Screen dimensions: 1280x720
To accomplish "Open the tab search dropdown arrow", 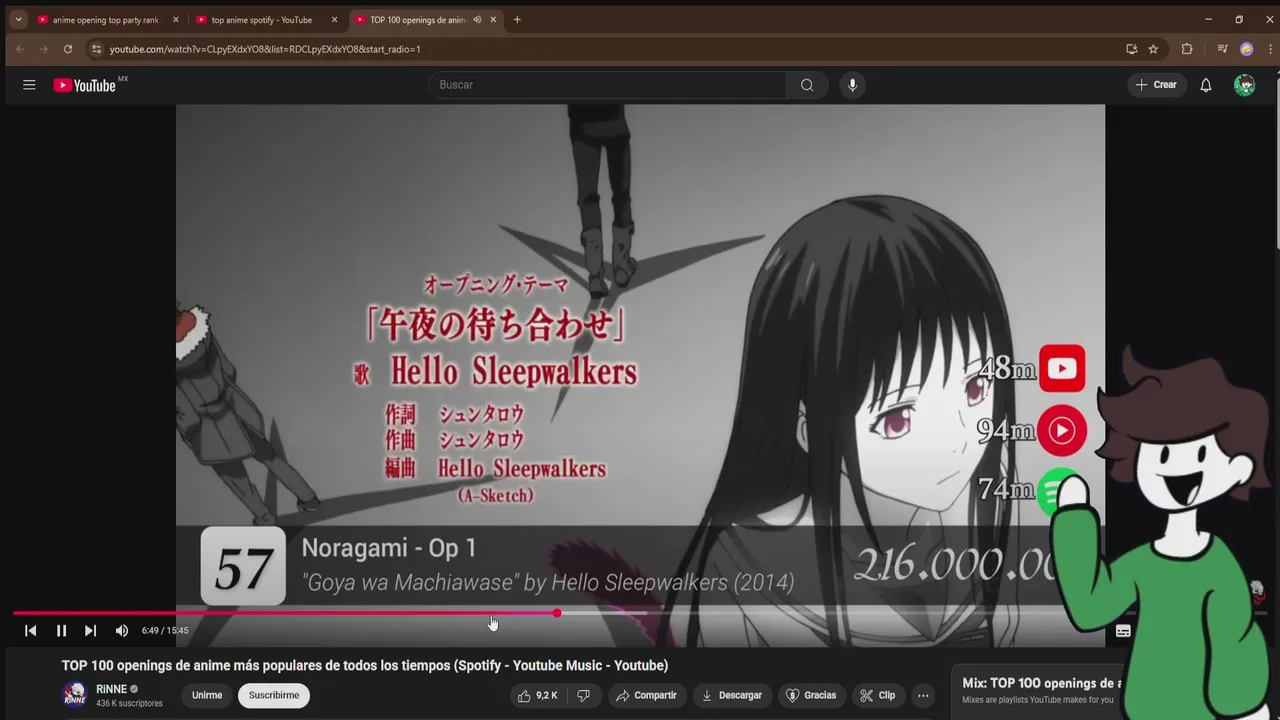I will coord(18,20).
